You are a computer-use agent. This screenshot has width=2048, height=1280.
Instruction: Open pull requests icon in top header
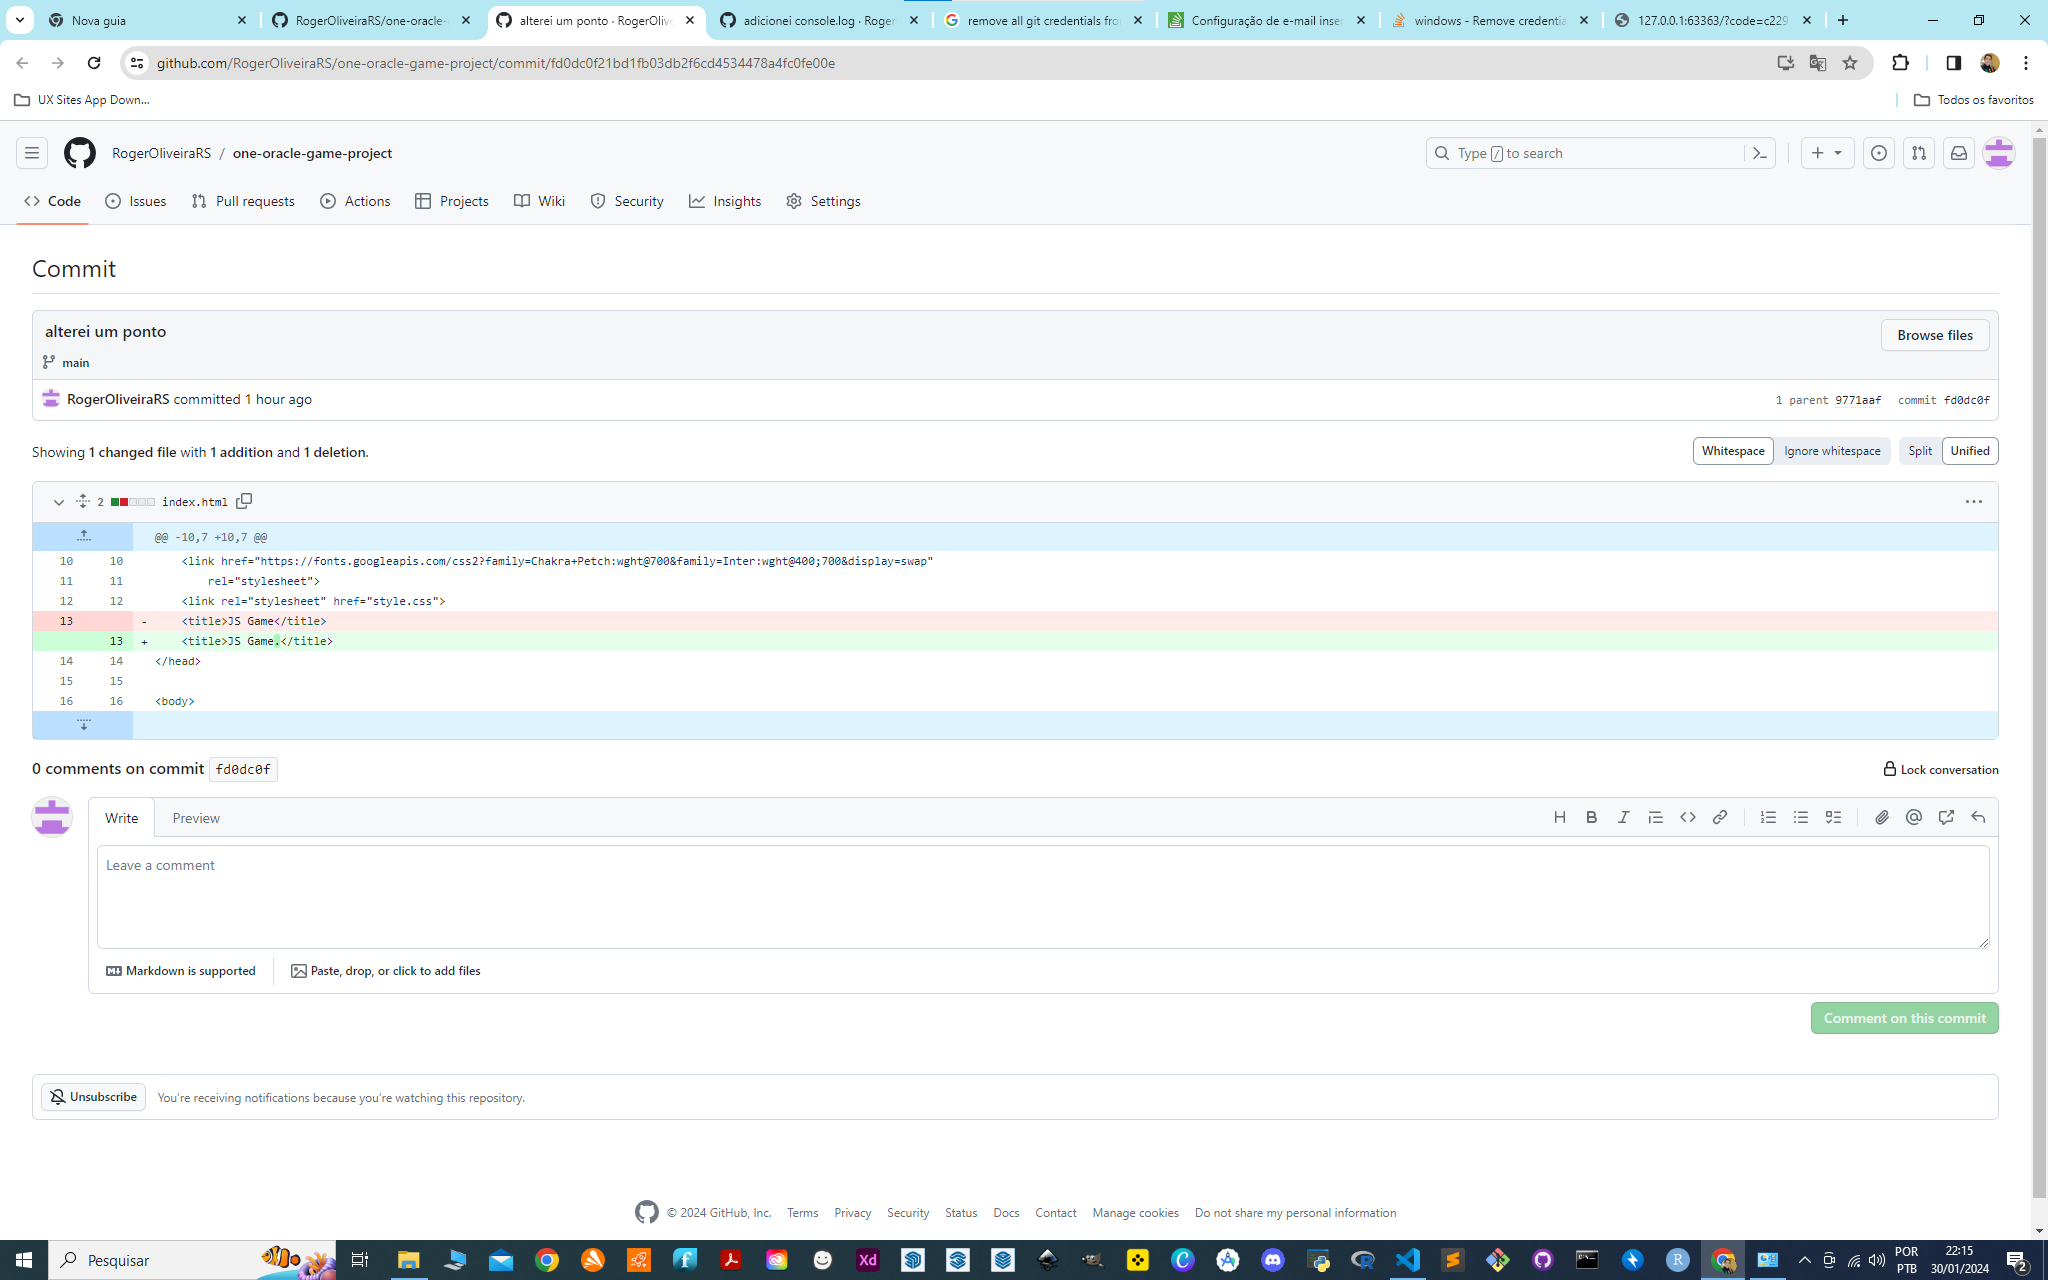(x=1919, y=153)
